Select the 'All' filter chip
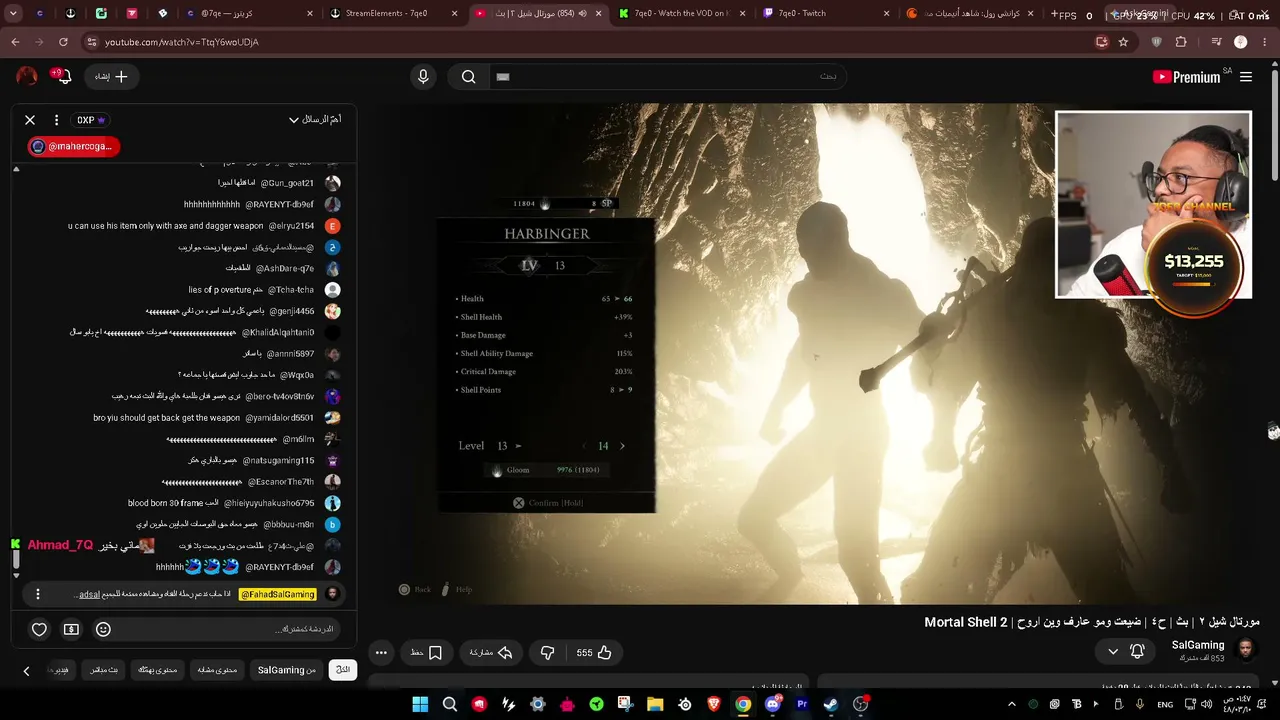The width and height of the screenshot is (1280, 720). pos(343,670)
